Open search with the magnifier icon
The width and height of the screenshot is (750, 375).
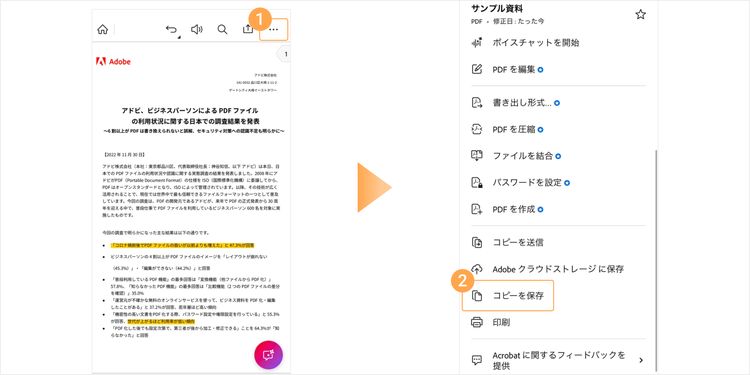[222, 30]
